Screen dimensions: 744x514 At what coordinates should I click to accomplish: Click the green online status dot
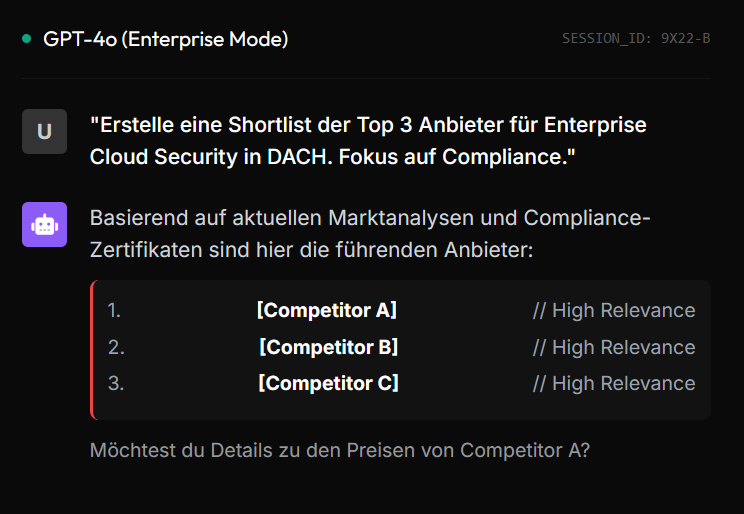tap(27, 39)
